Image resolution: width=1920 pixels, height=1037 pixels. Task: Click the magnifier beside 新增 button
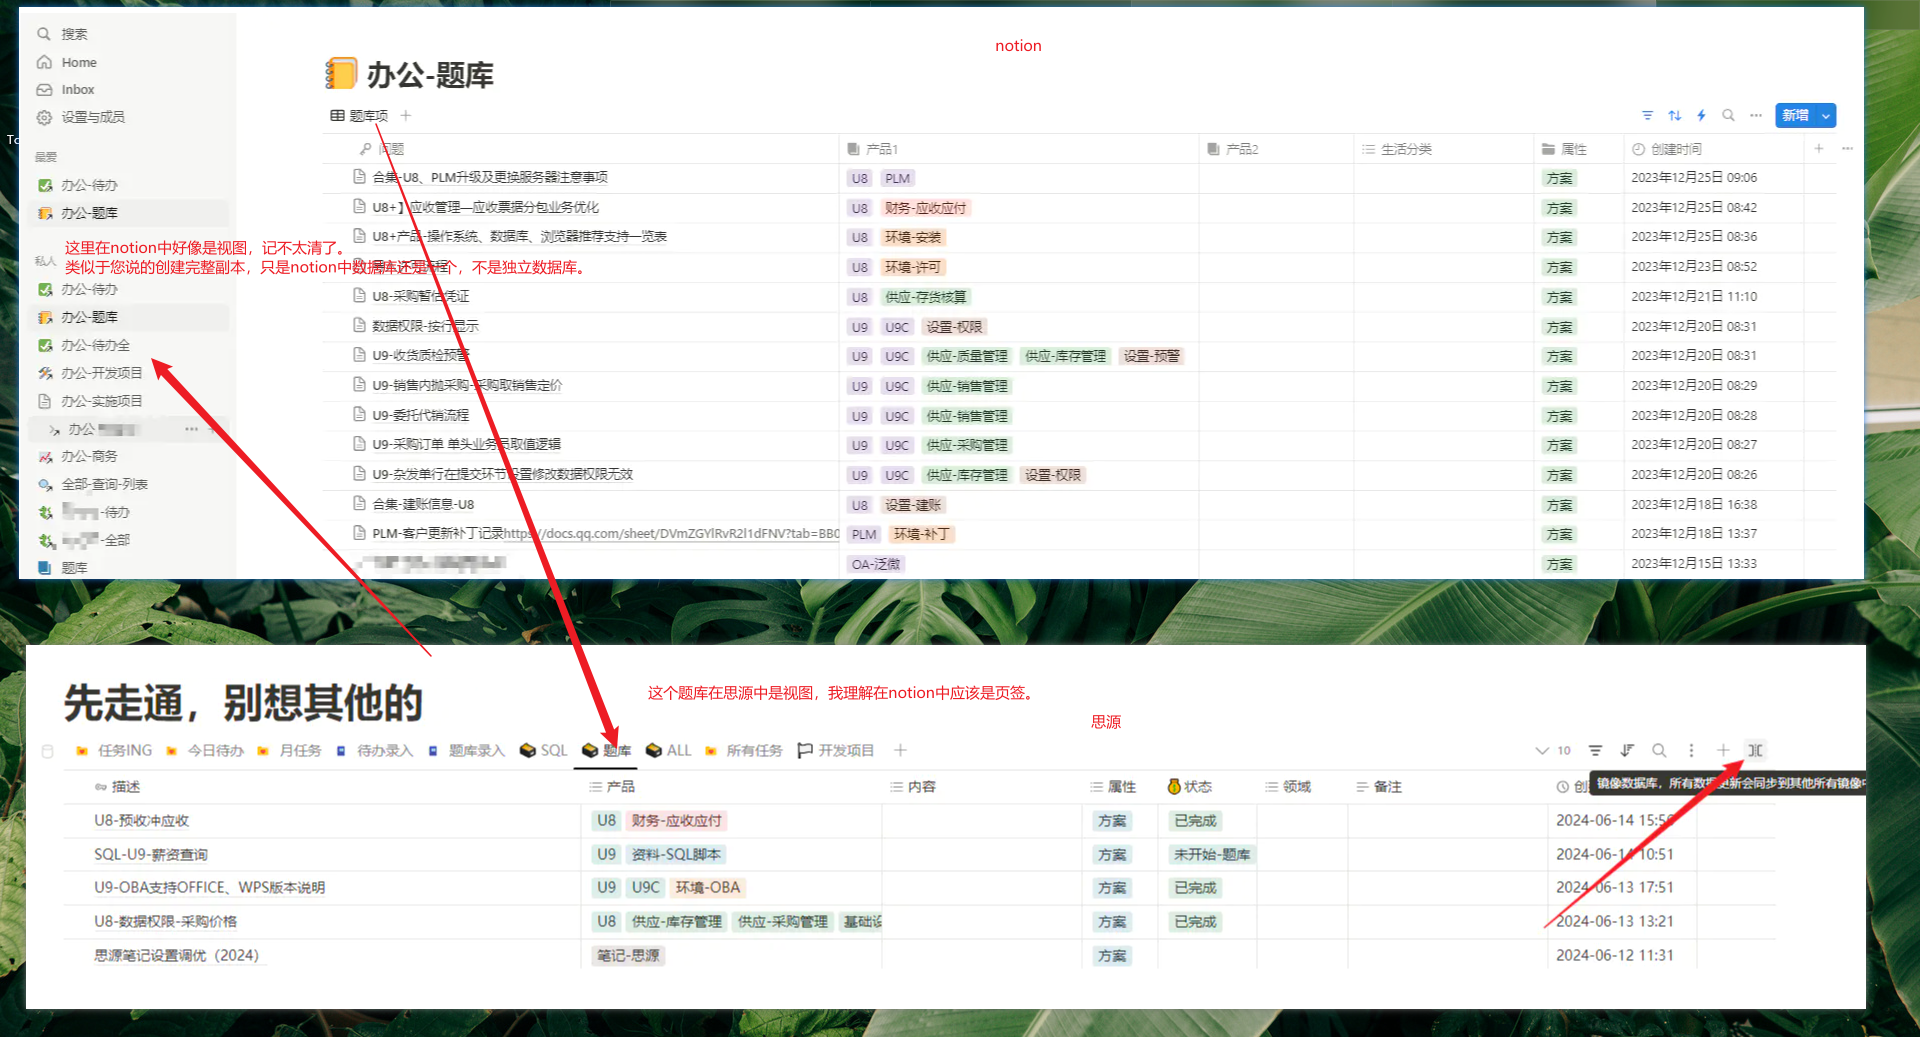click(x=1728, y=115)
